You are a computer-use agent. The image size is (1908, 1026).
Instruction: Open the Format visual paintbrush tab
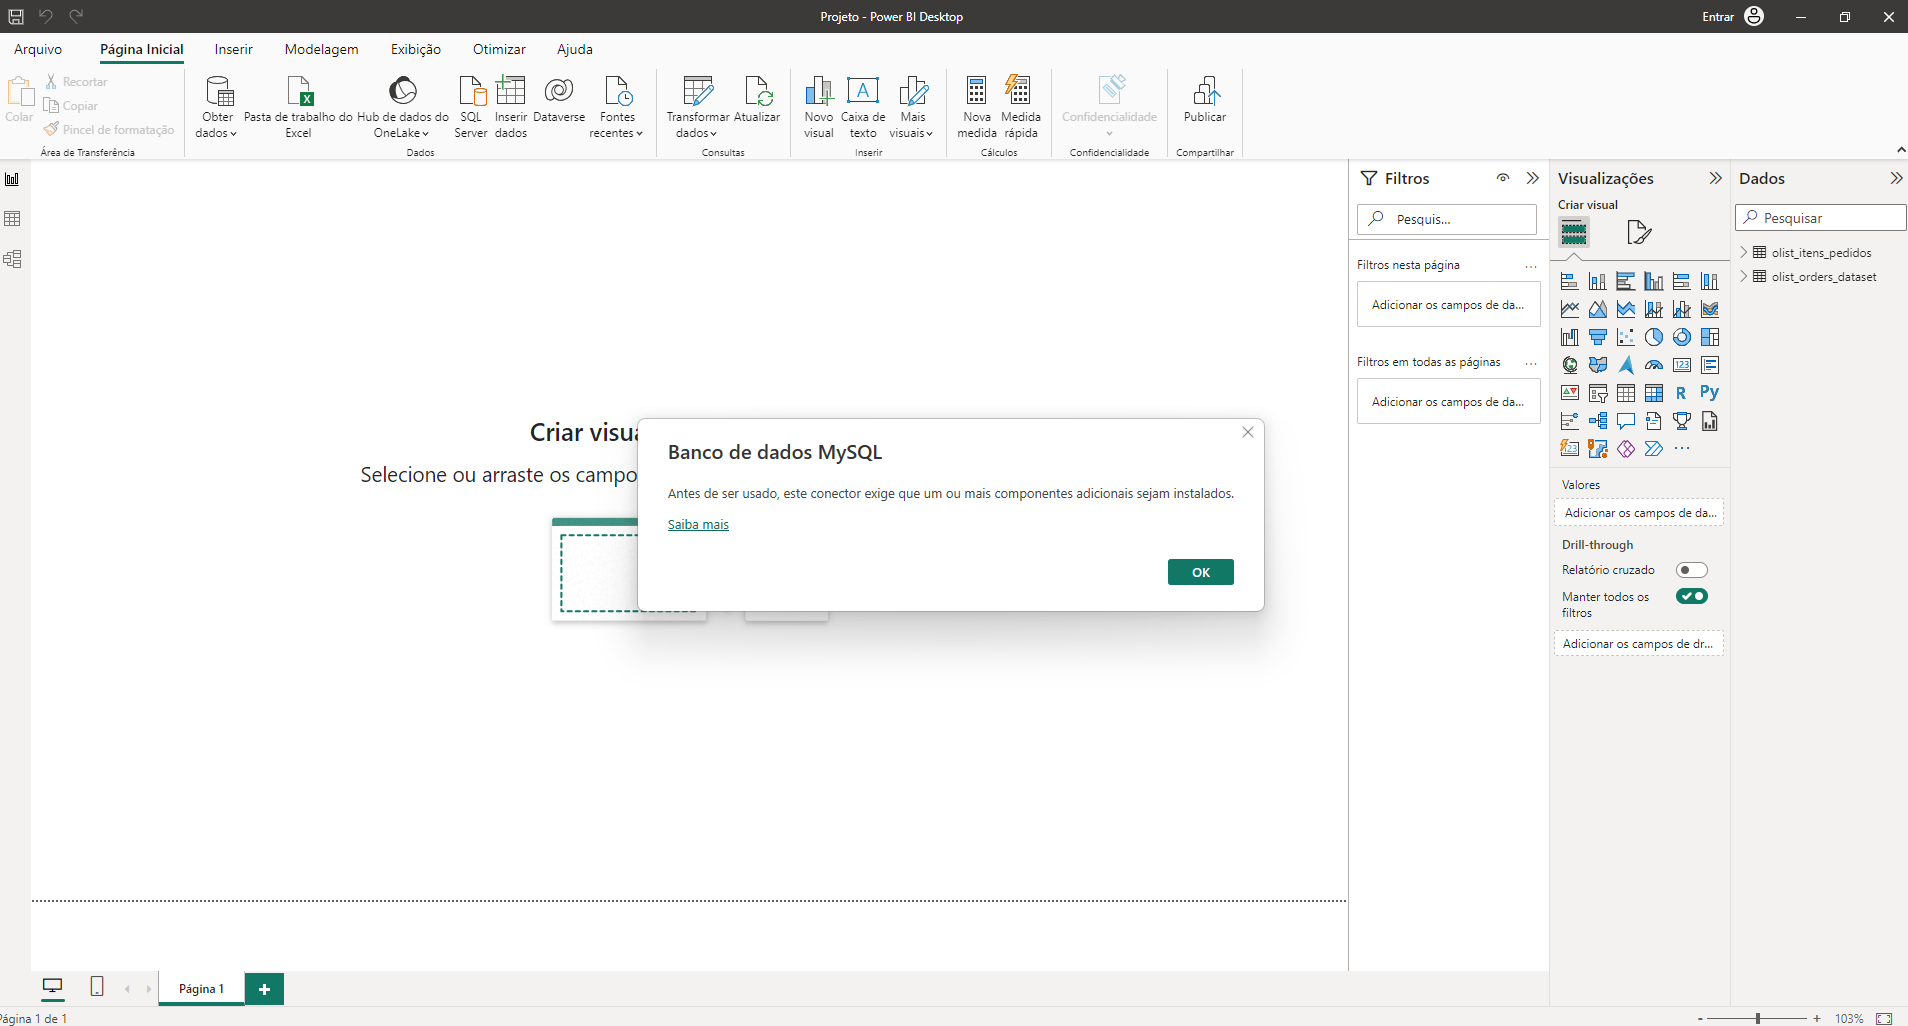[1639, 232]
